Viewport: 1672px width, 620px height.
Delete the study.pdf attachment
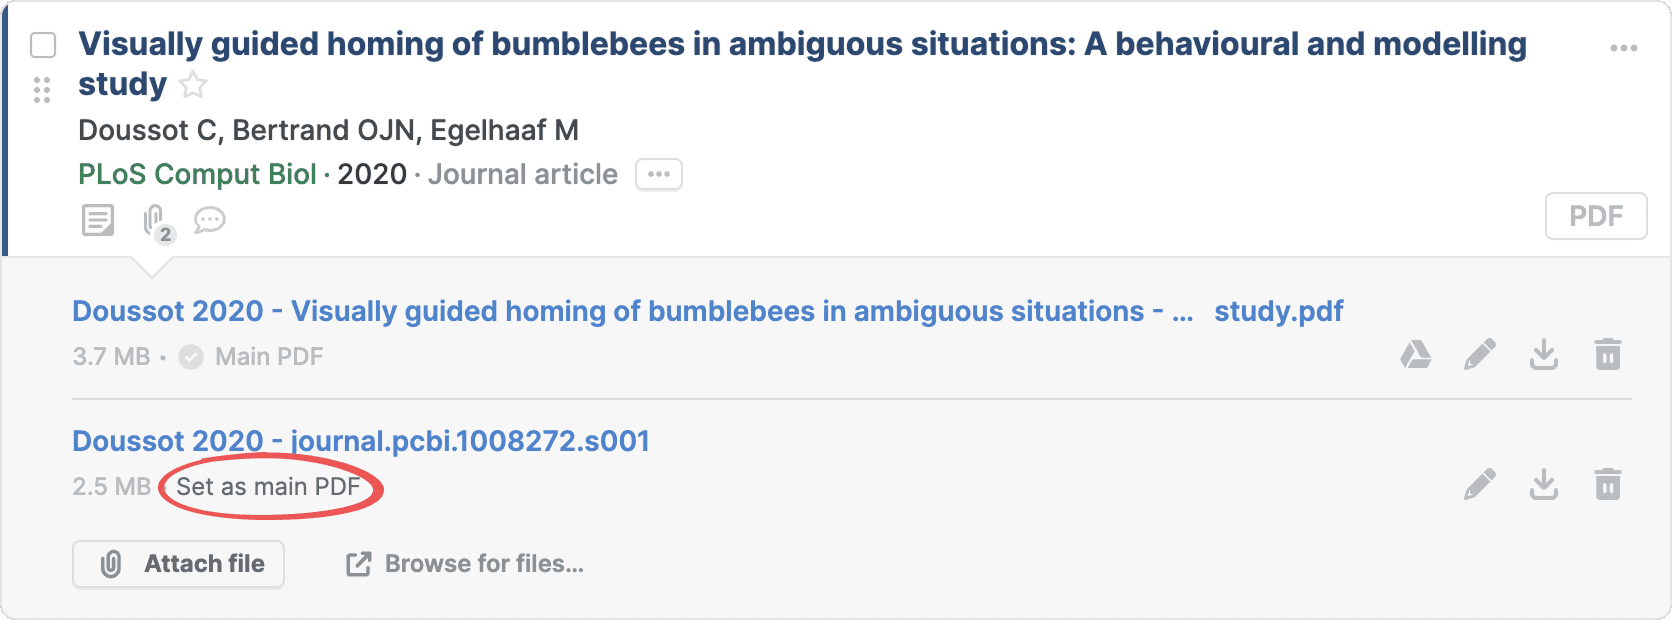tap(1608, 355)
